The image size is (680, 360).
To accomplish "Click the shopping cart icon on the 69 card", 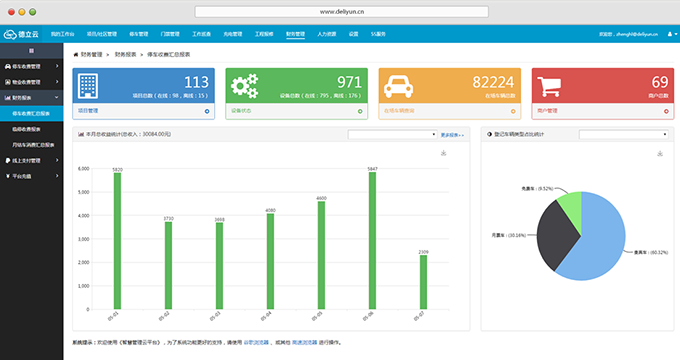I will click(x=549, y=87).
